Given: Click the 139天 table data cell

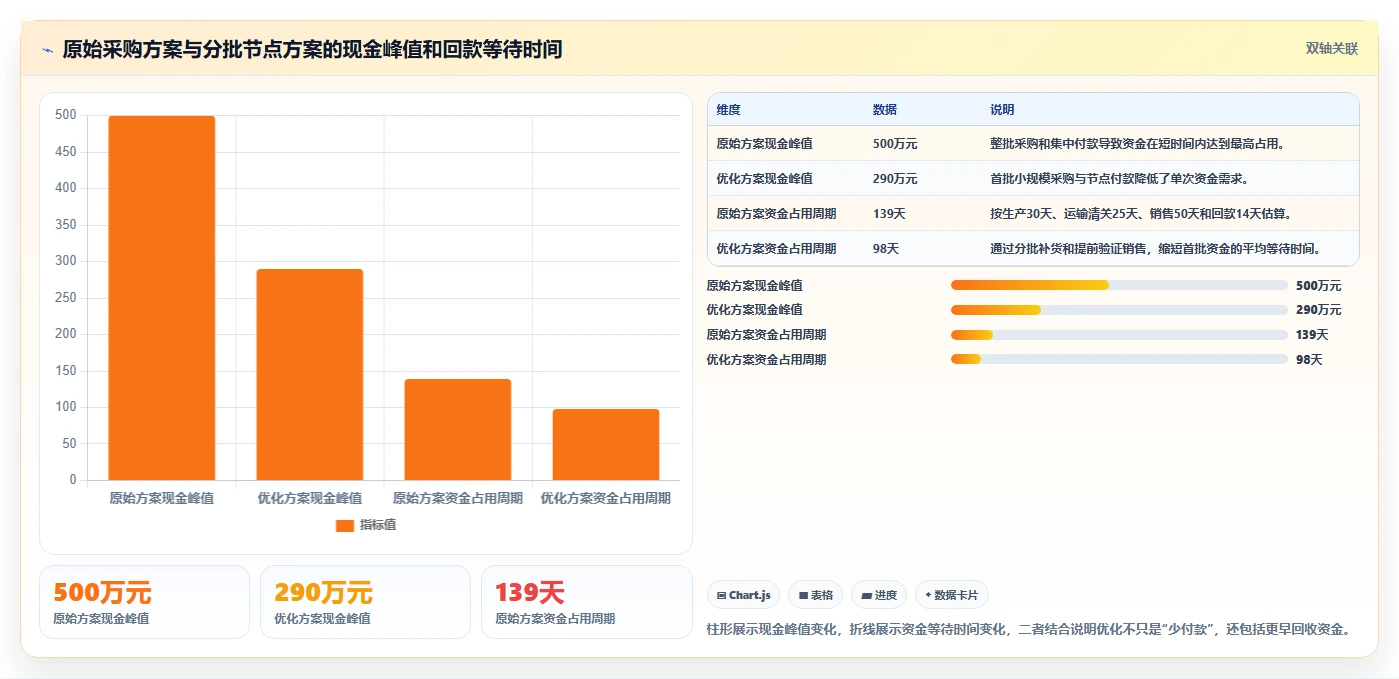Looking at the screenshot, I should tap(889, 214).
